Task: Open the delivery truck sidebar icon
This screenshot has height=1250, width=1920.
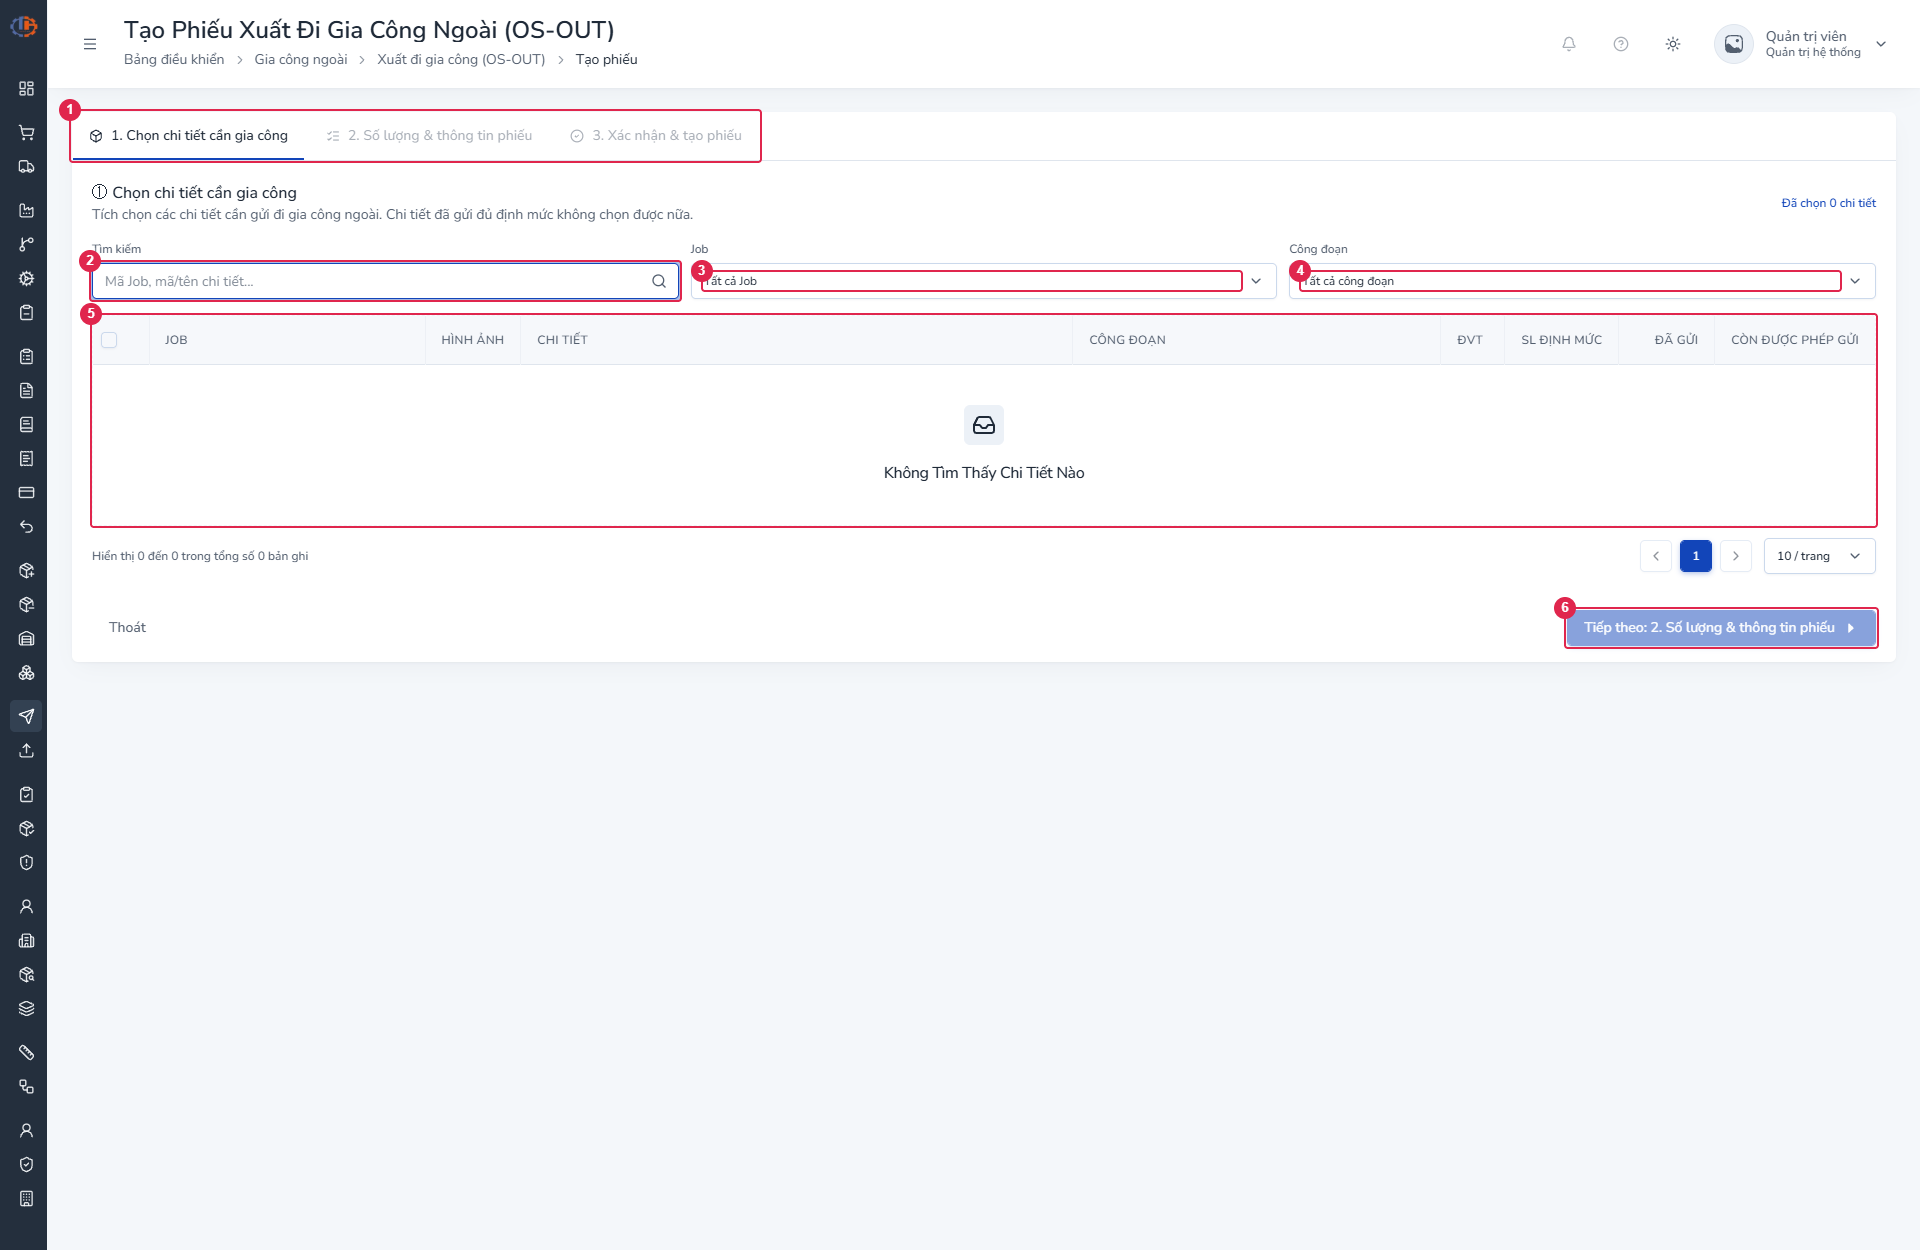Action: (x=26, y=167)
